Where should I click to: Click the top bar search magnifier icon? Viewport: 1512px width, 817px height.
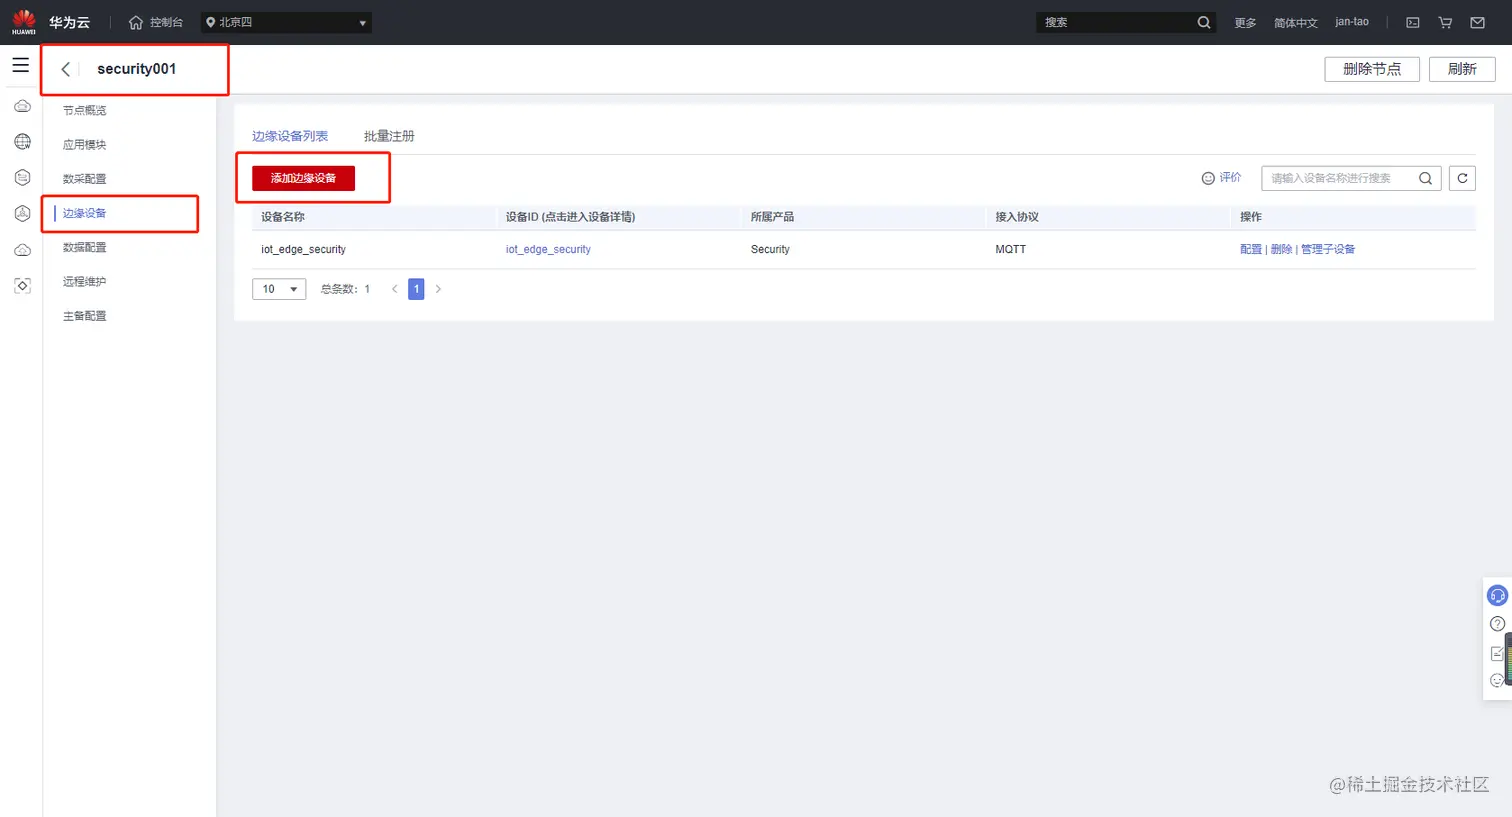pyautogui.click(x=1204, y=22)
